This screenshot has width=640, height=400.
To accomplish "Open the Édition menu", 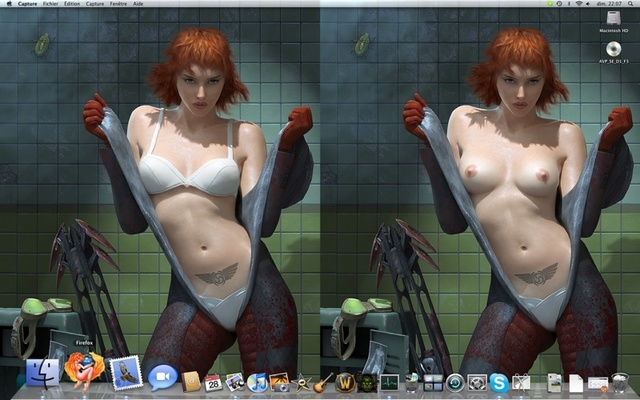I will [72, 4].
